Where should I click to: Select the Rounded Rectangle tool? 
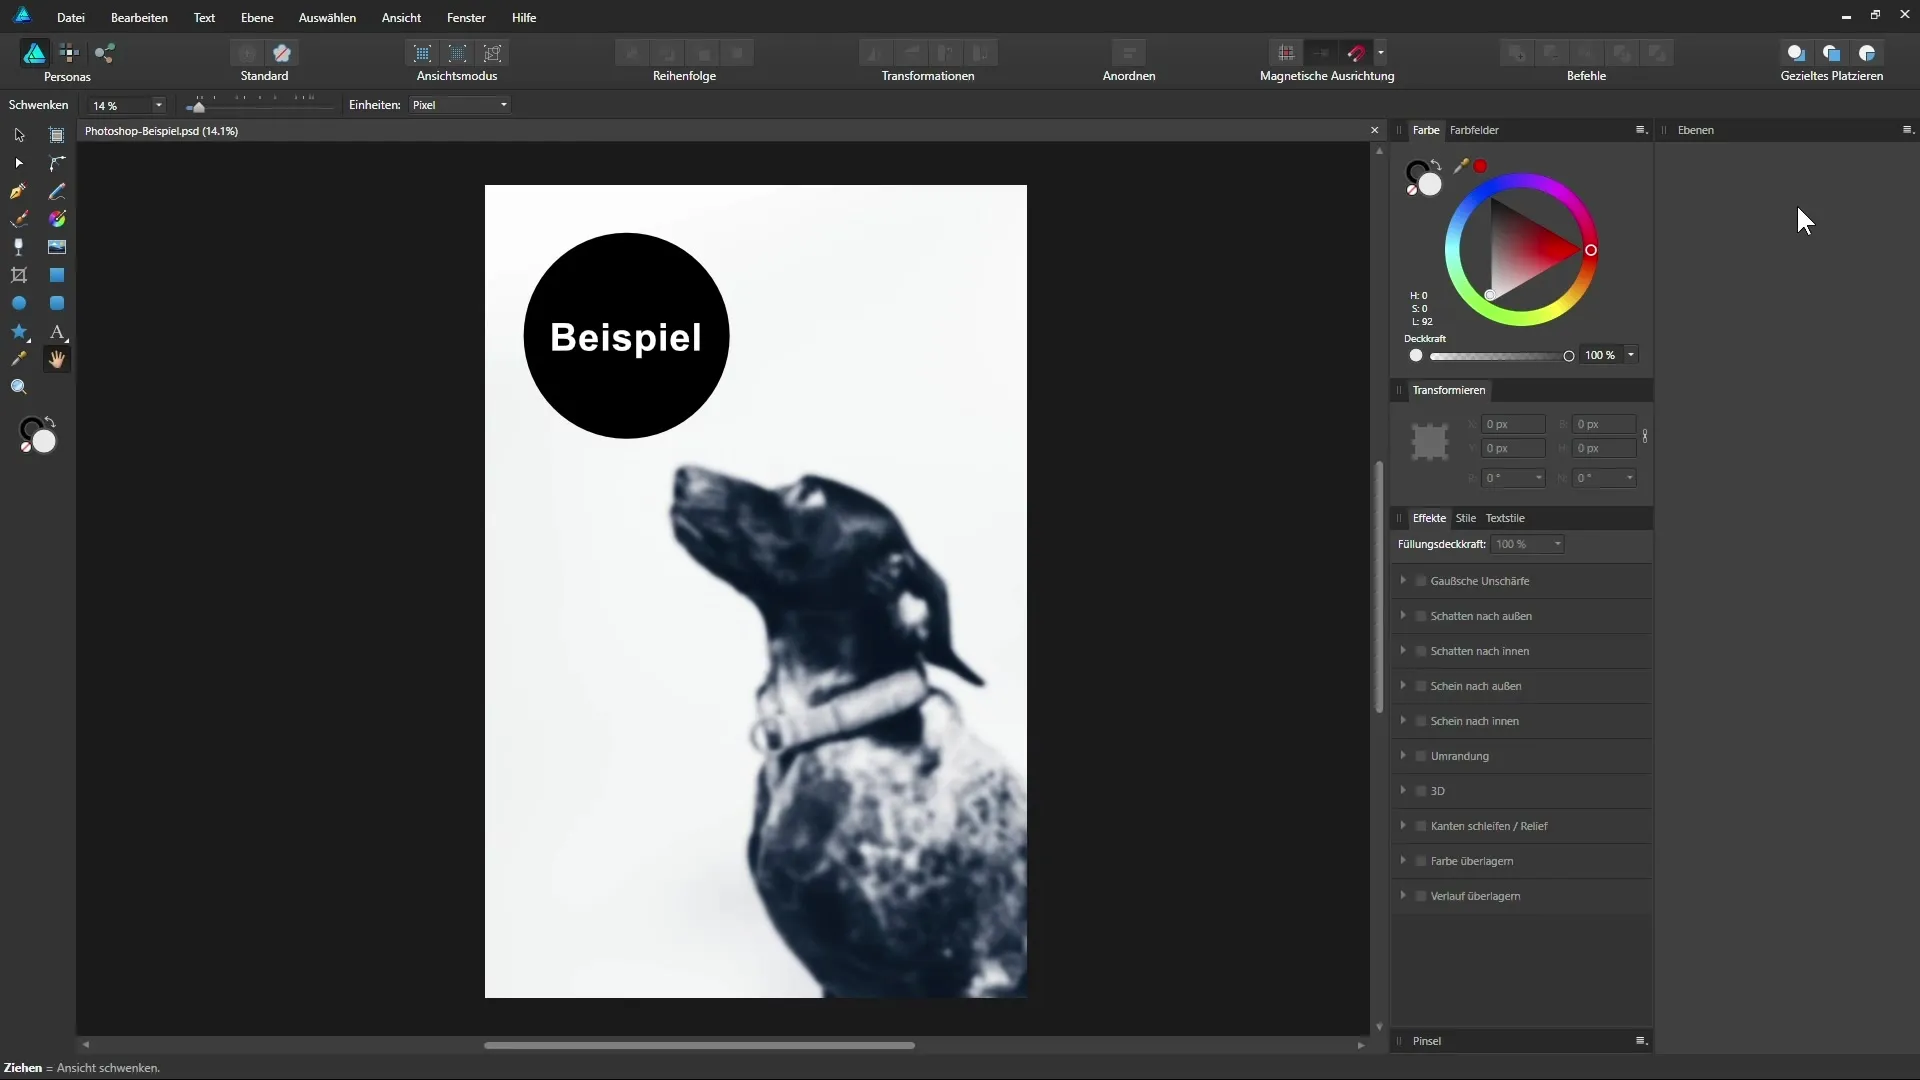[x=57, y=303]
